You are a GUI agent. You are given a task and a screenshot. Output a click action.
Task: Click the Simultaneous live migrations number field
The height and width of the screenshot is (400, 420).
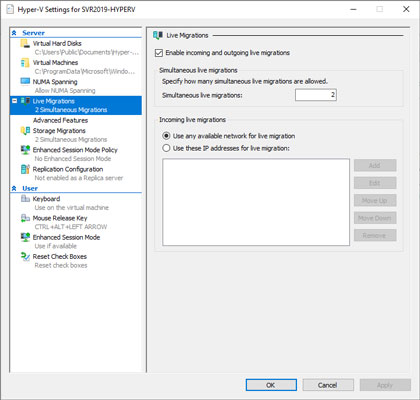pos(316,95)
